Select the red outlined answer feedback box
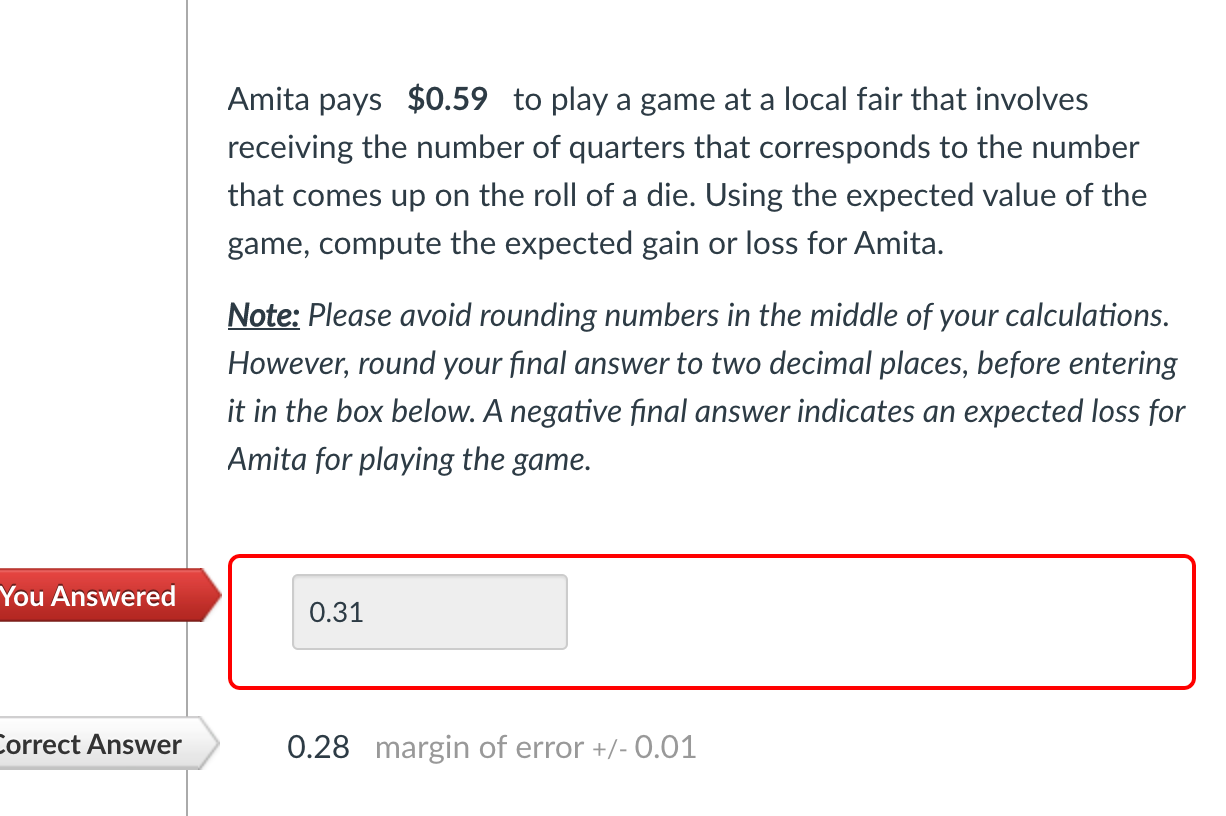This screenshot has width=1226, height=816. point(712,620)
